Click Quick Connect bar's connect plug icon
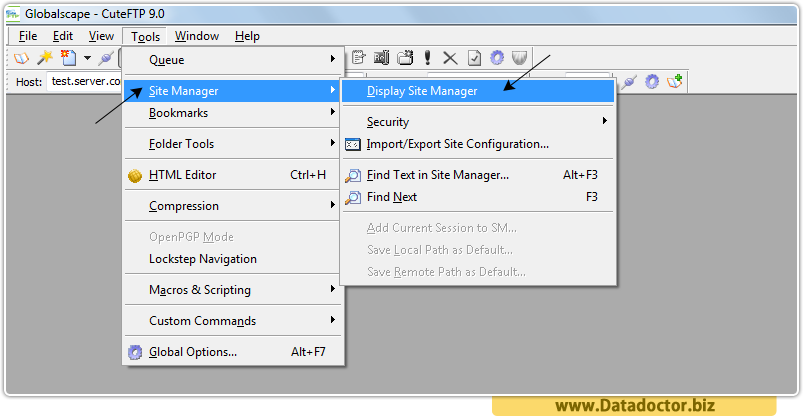 (x=629, y=81)
